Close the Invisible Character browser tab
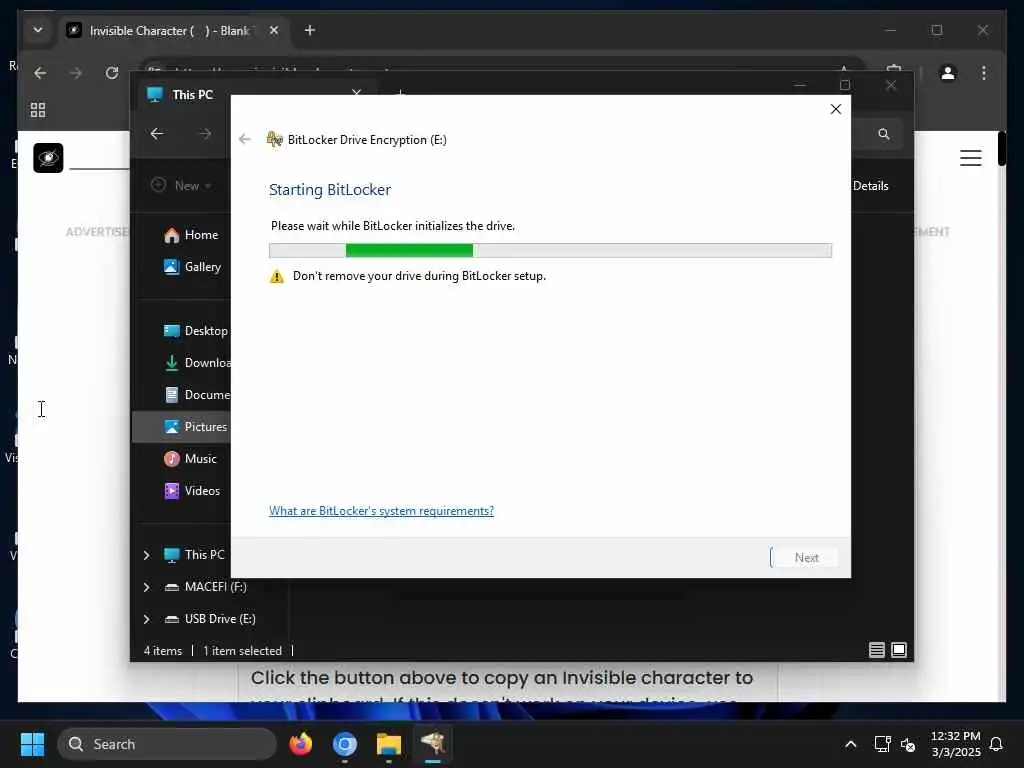 [274, 30]
